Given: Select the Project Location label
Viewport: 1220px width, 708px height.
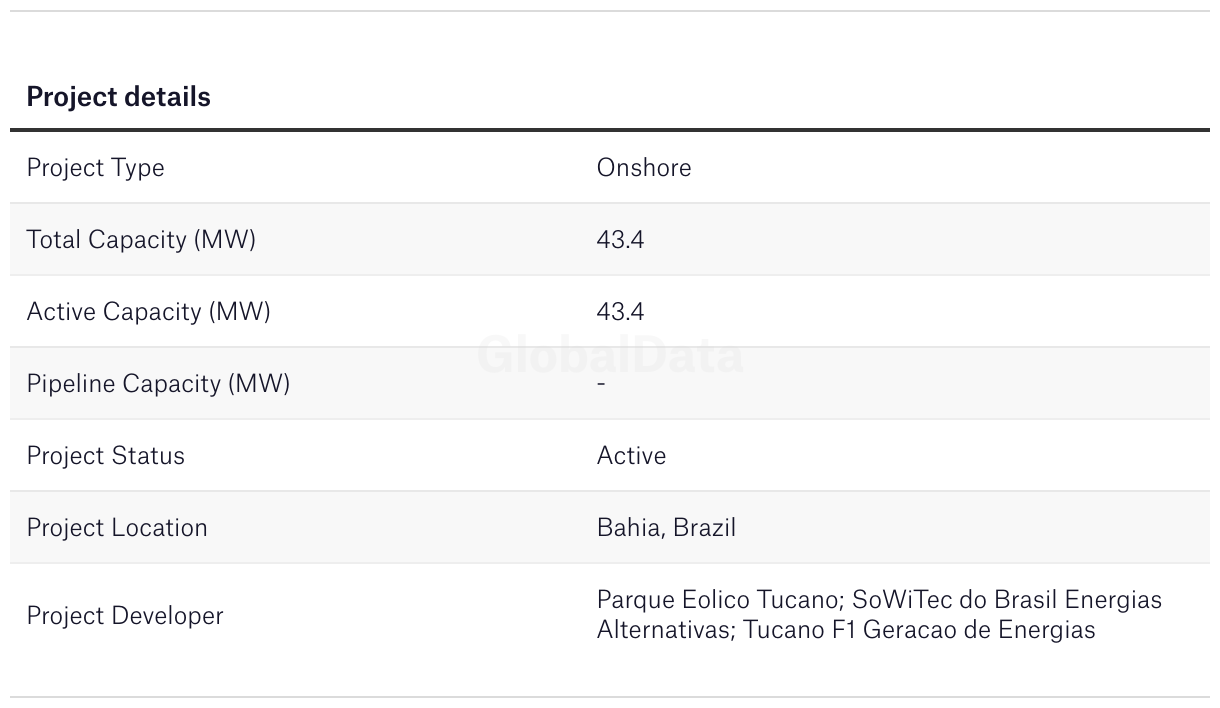Looking at the screenshot, I should [x=117, y=528].
